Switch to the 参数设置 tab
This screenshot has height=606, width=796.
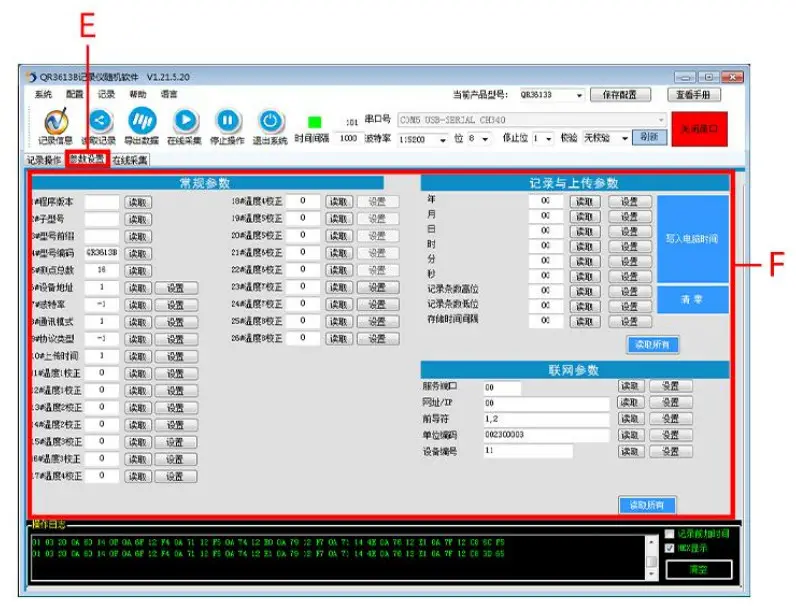(x=87, y=159)
